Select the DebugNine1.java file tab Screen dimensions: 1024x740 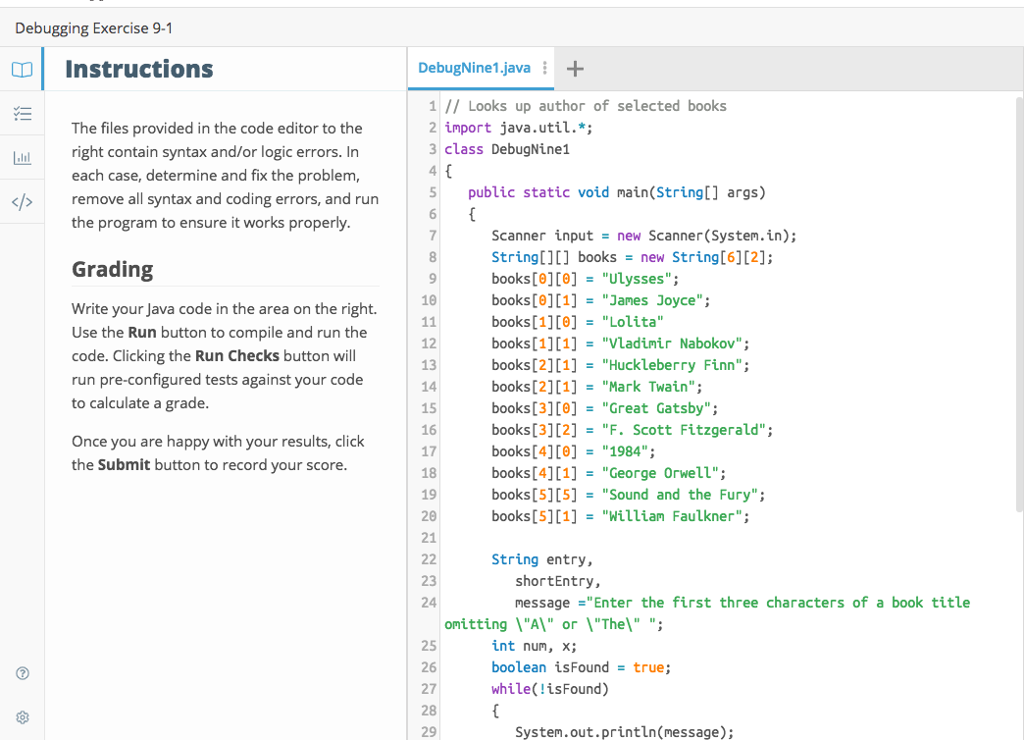[474, 68]
